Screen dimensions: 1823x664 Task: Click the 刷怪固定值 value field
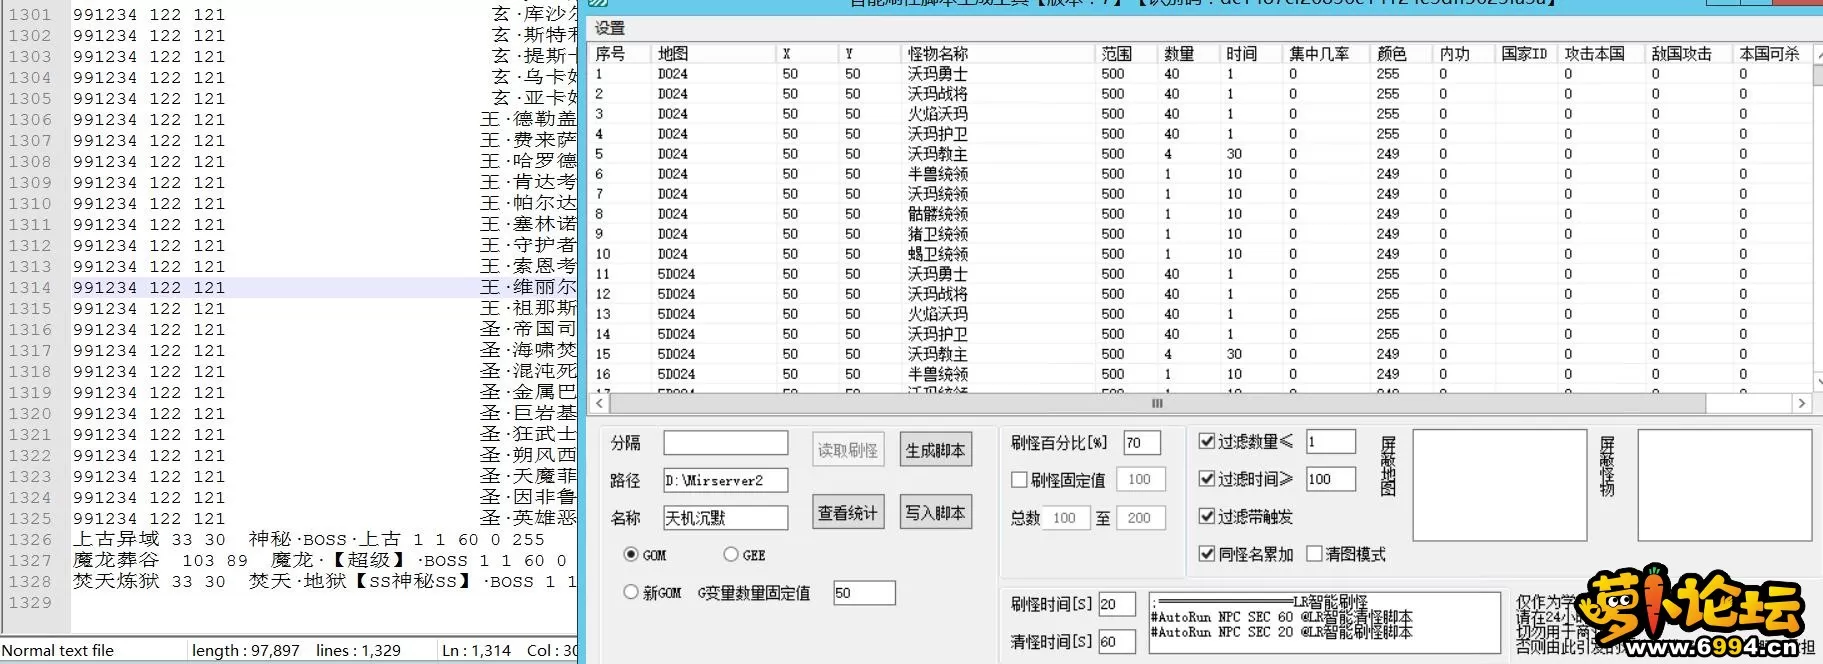pyautogui.click(x=1141, y=480)
